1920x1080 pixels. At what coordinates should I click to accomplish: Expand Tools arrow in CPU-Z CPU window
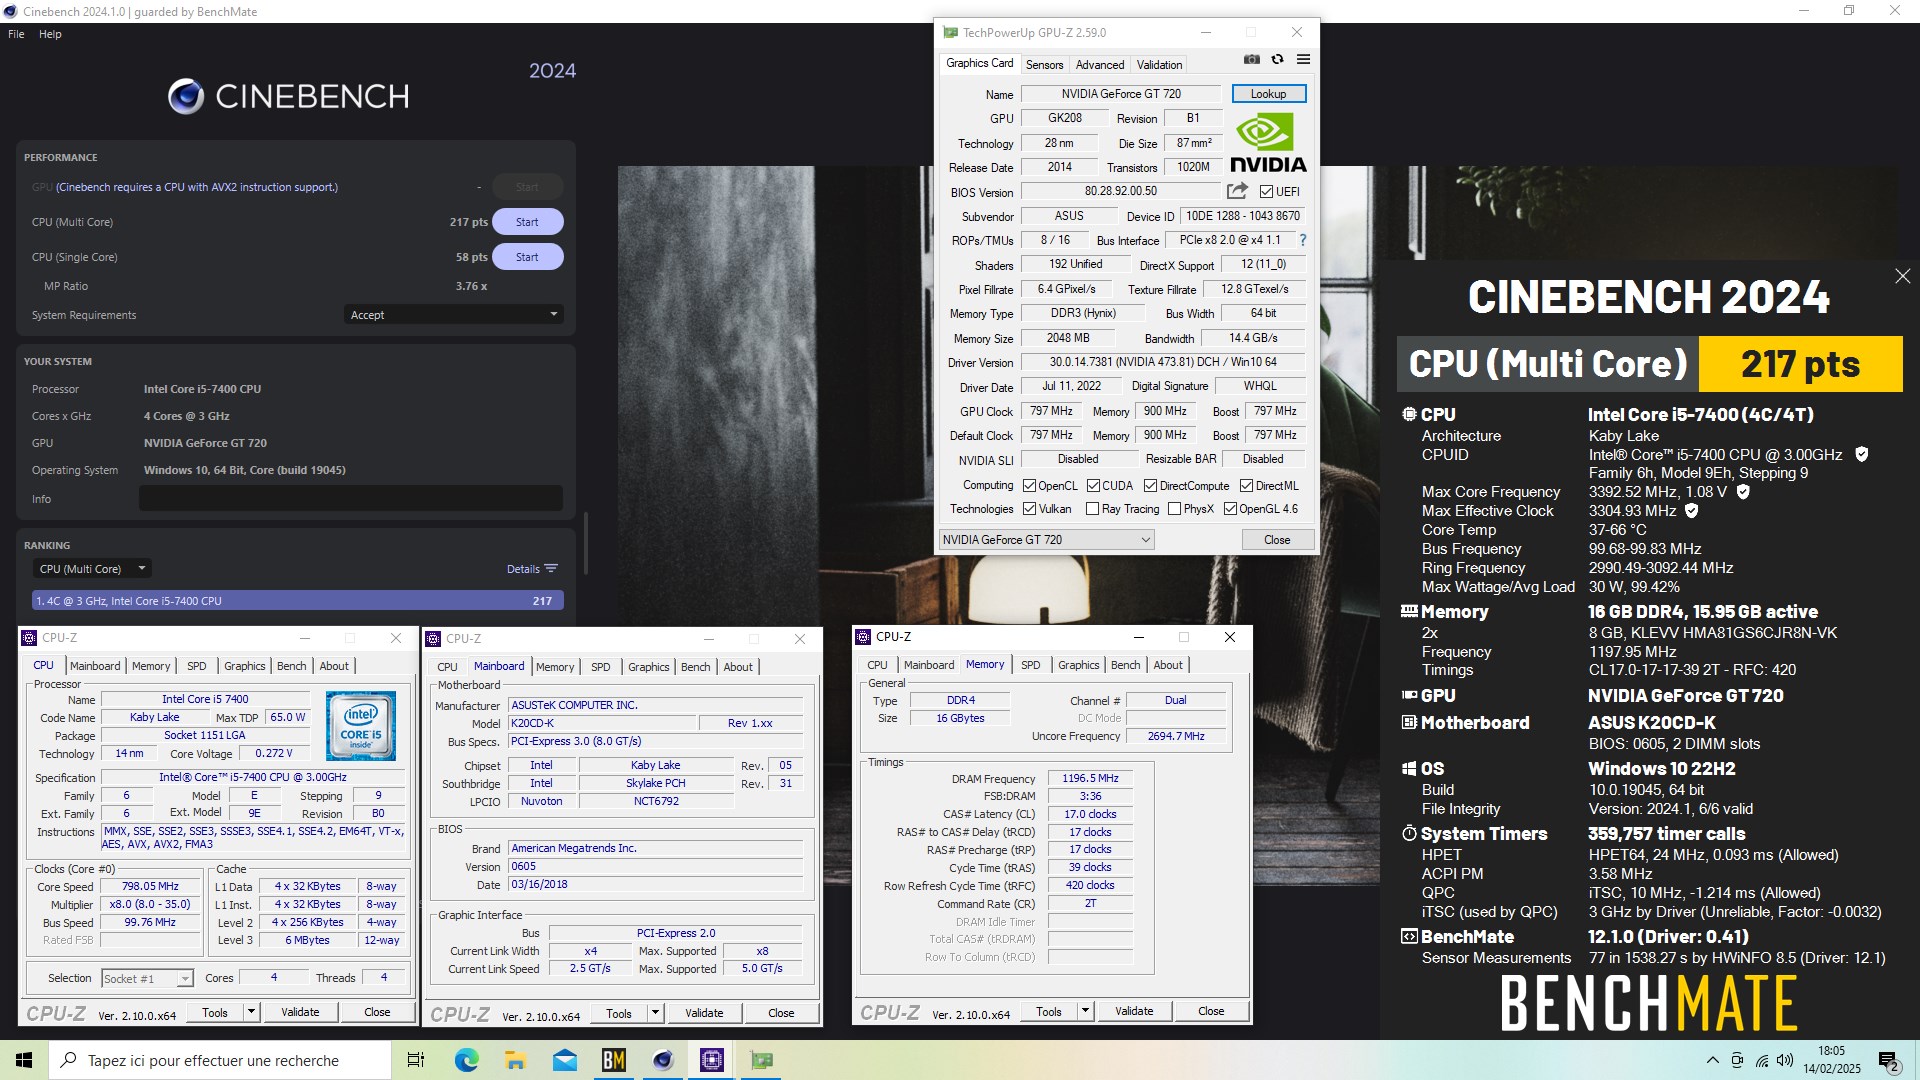click(251, 1012)
